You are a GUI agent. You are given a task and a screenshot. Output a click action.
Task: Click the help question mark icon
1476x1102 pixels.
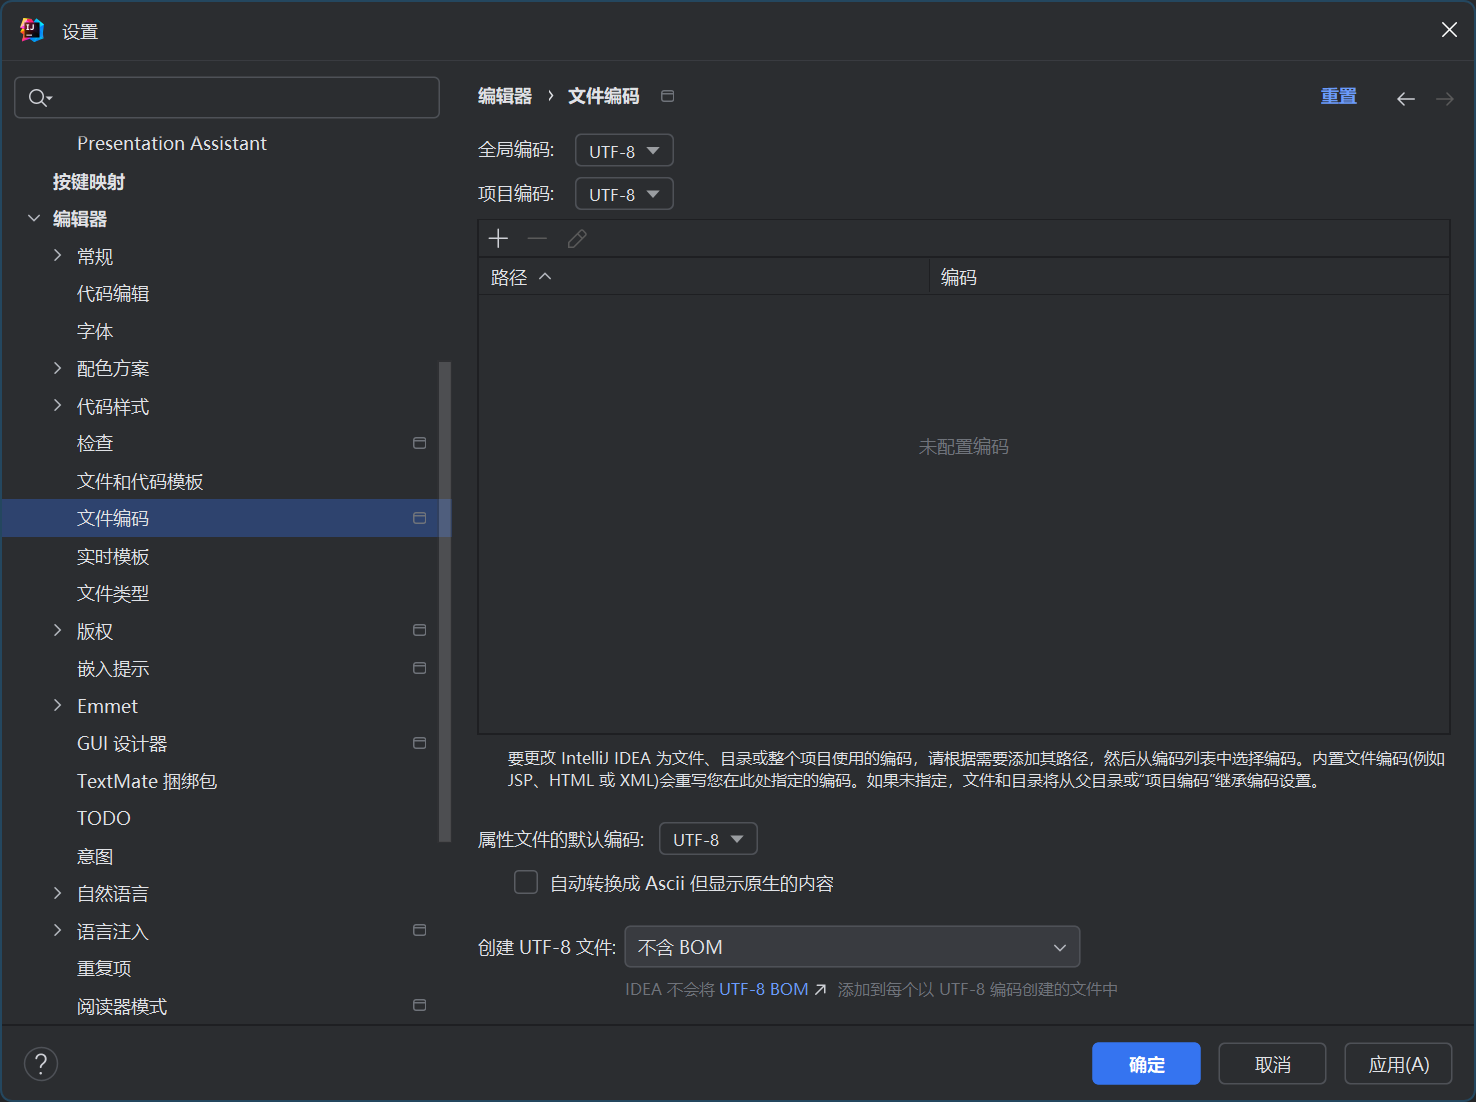pyautogui.click(x=41, y=1064)
